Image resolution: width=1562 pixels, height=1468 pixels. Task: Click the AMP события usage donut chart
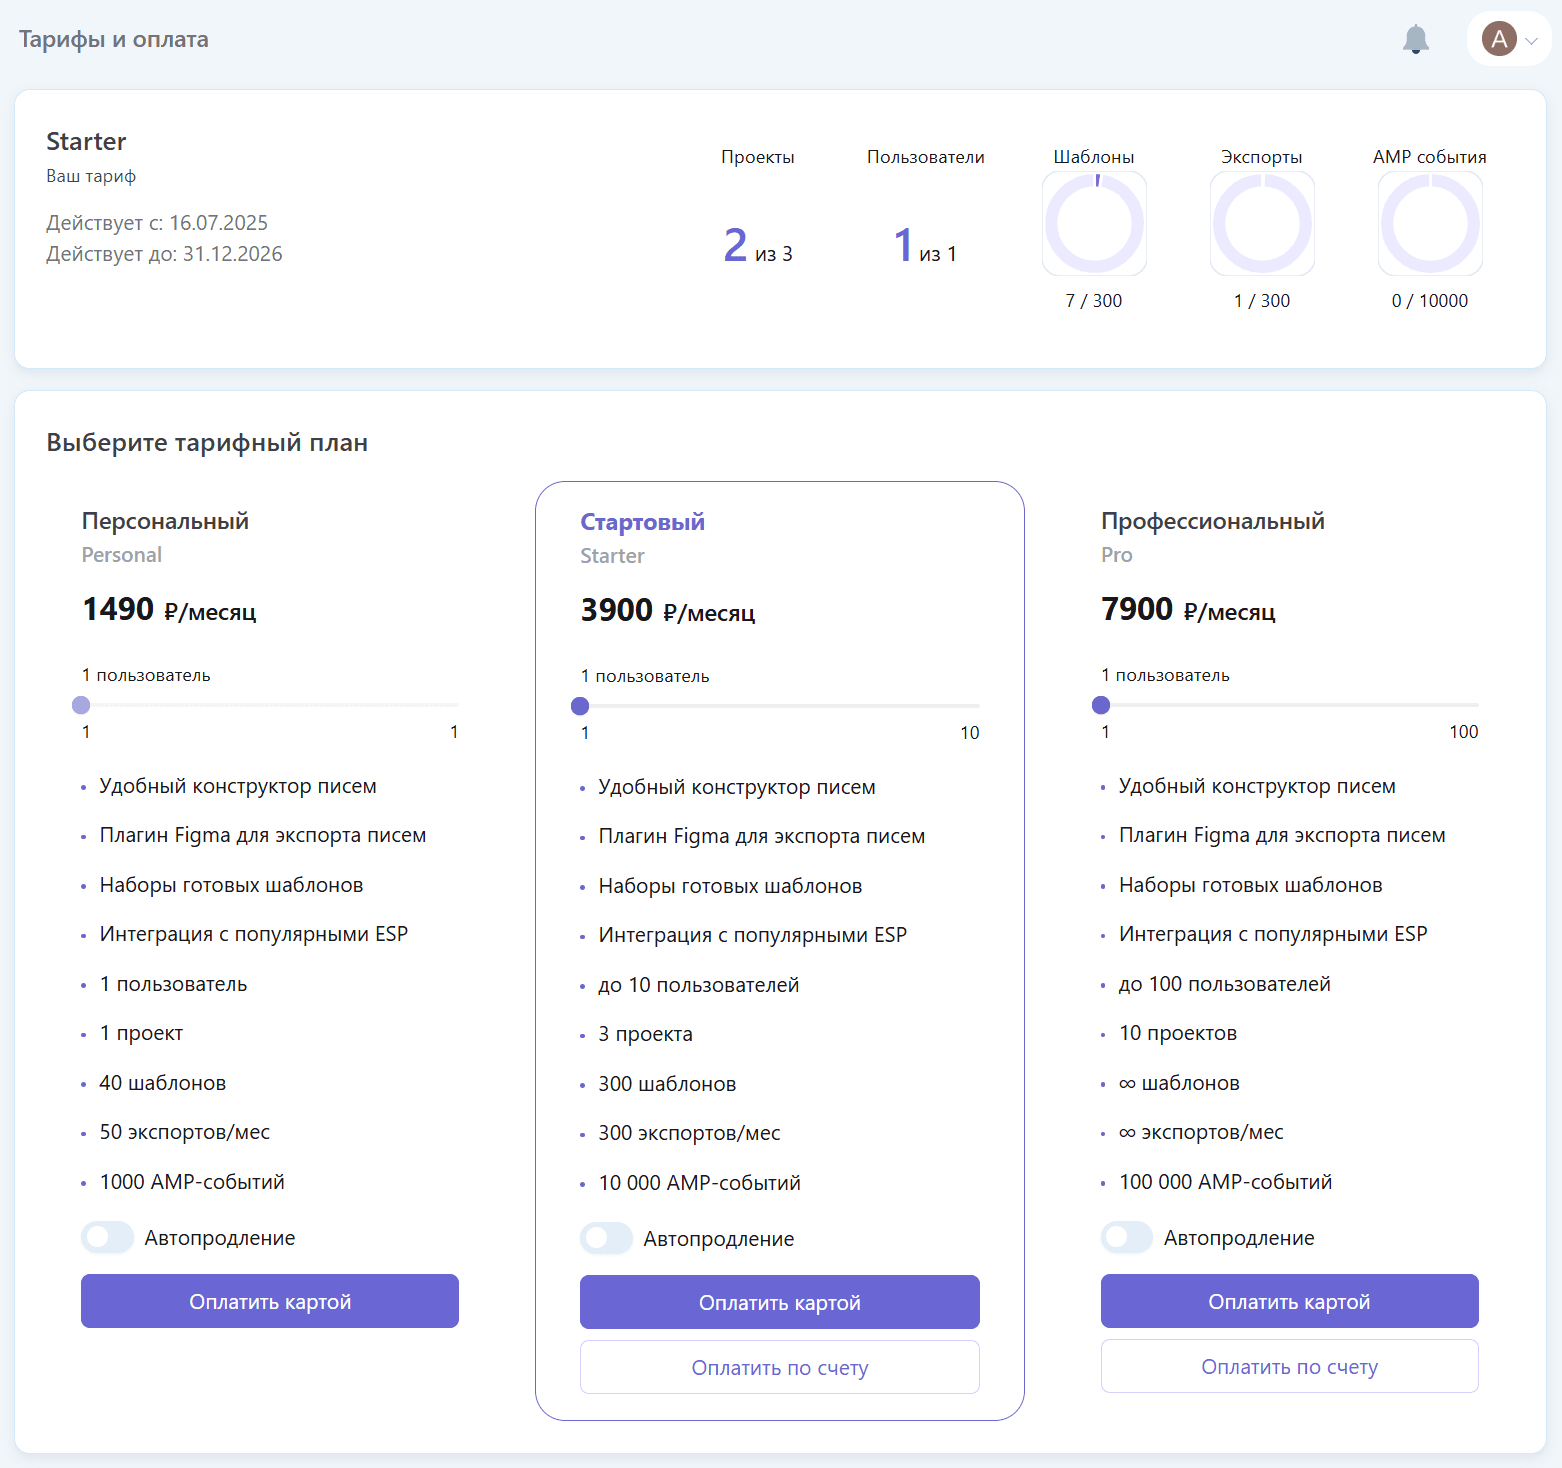[1430, 223]
